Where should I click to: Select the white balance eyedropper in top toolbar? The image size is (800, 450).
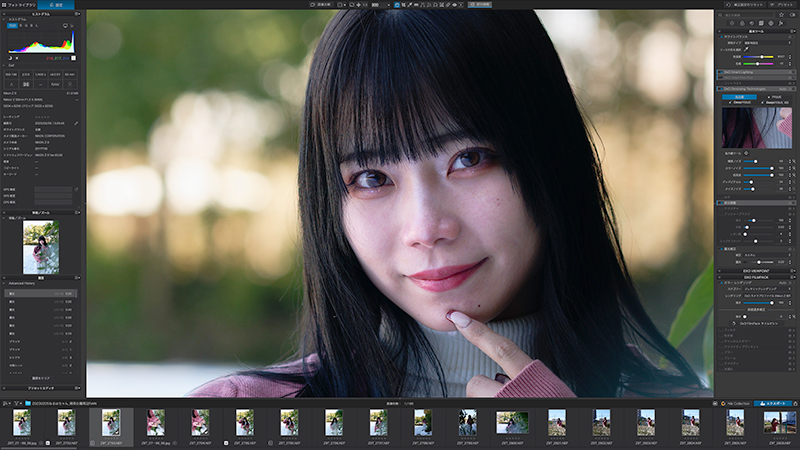tap(410, 5)
